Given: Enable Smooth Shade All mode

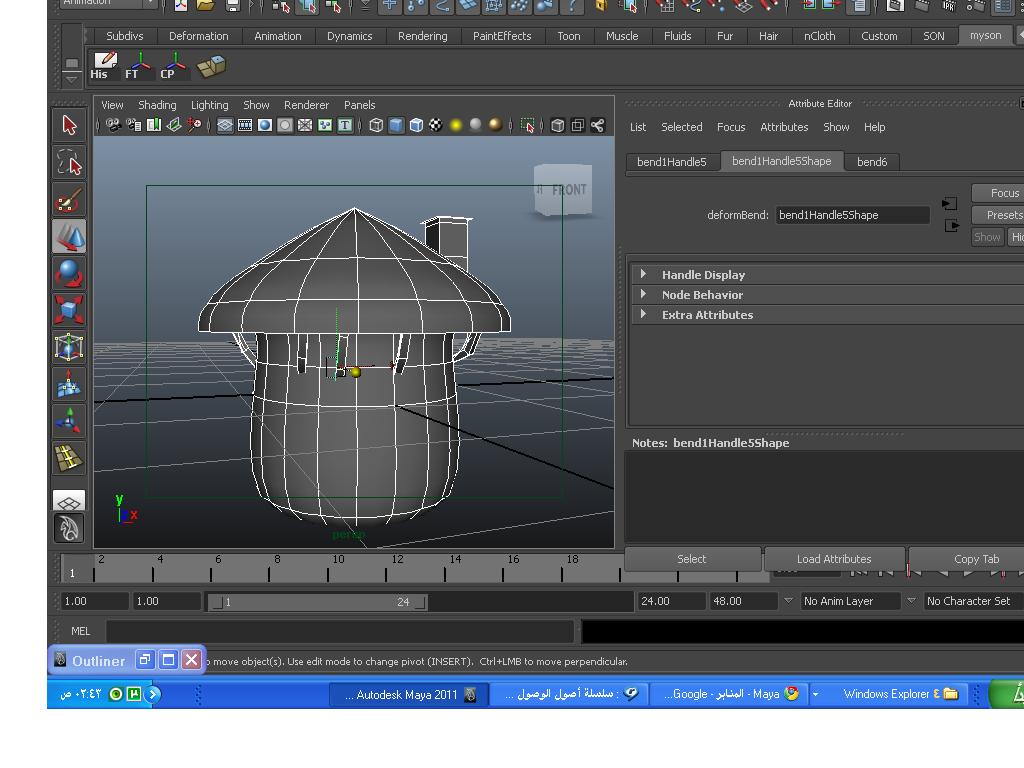Looking at the screenshot, I should pyautogui.click(x=396, y=125).
